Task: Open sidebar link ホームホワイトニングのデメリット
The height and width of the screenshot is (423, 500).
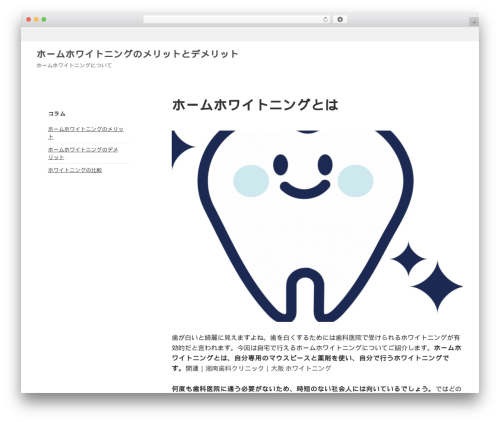Action: (x=83, y=153)
